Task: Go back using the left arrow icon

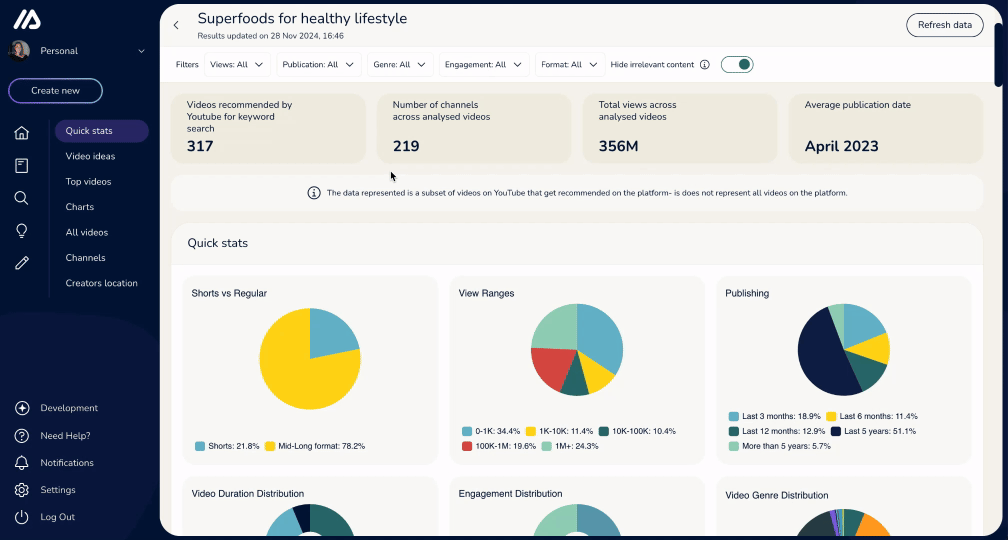Action: (176, 25)
